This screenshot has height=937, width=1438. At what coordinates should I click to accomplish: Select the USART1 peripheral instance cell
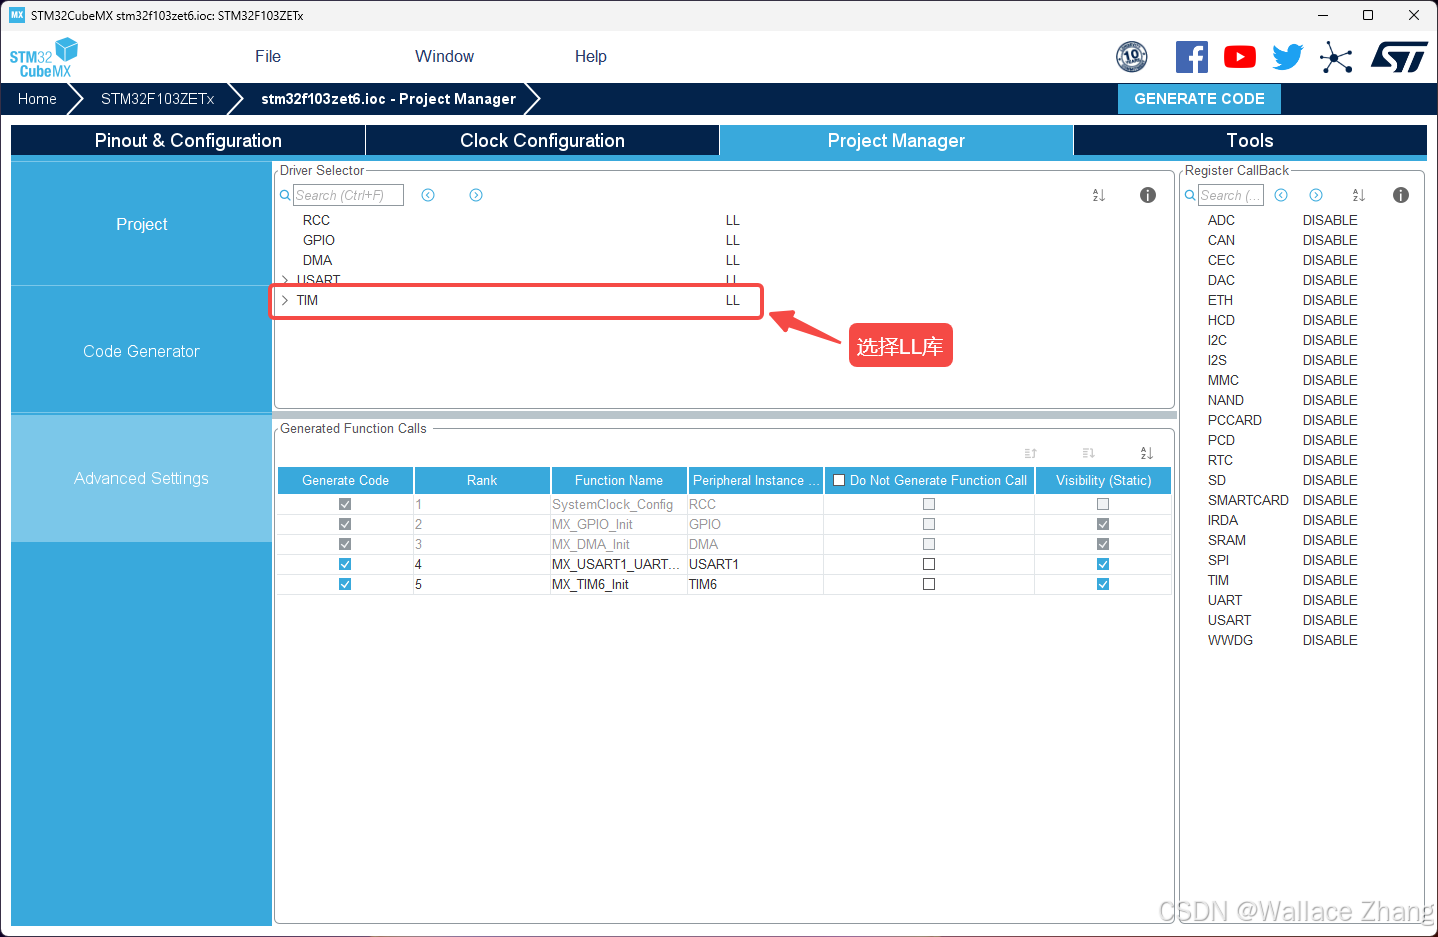(x=755, y=564)
